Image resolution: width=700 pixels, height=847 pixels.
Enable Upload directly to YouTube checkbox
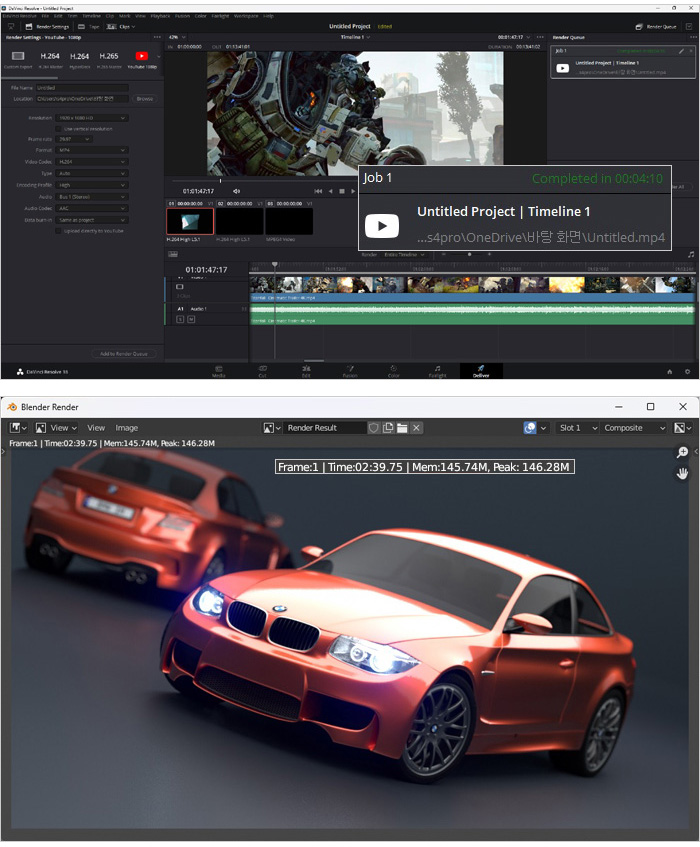click(58, 231)
